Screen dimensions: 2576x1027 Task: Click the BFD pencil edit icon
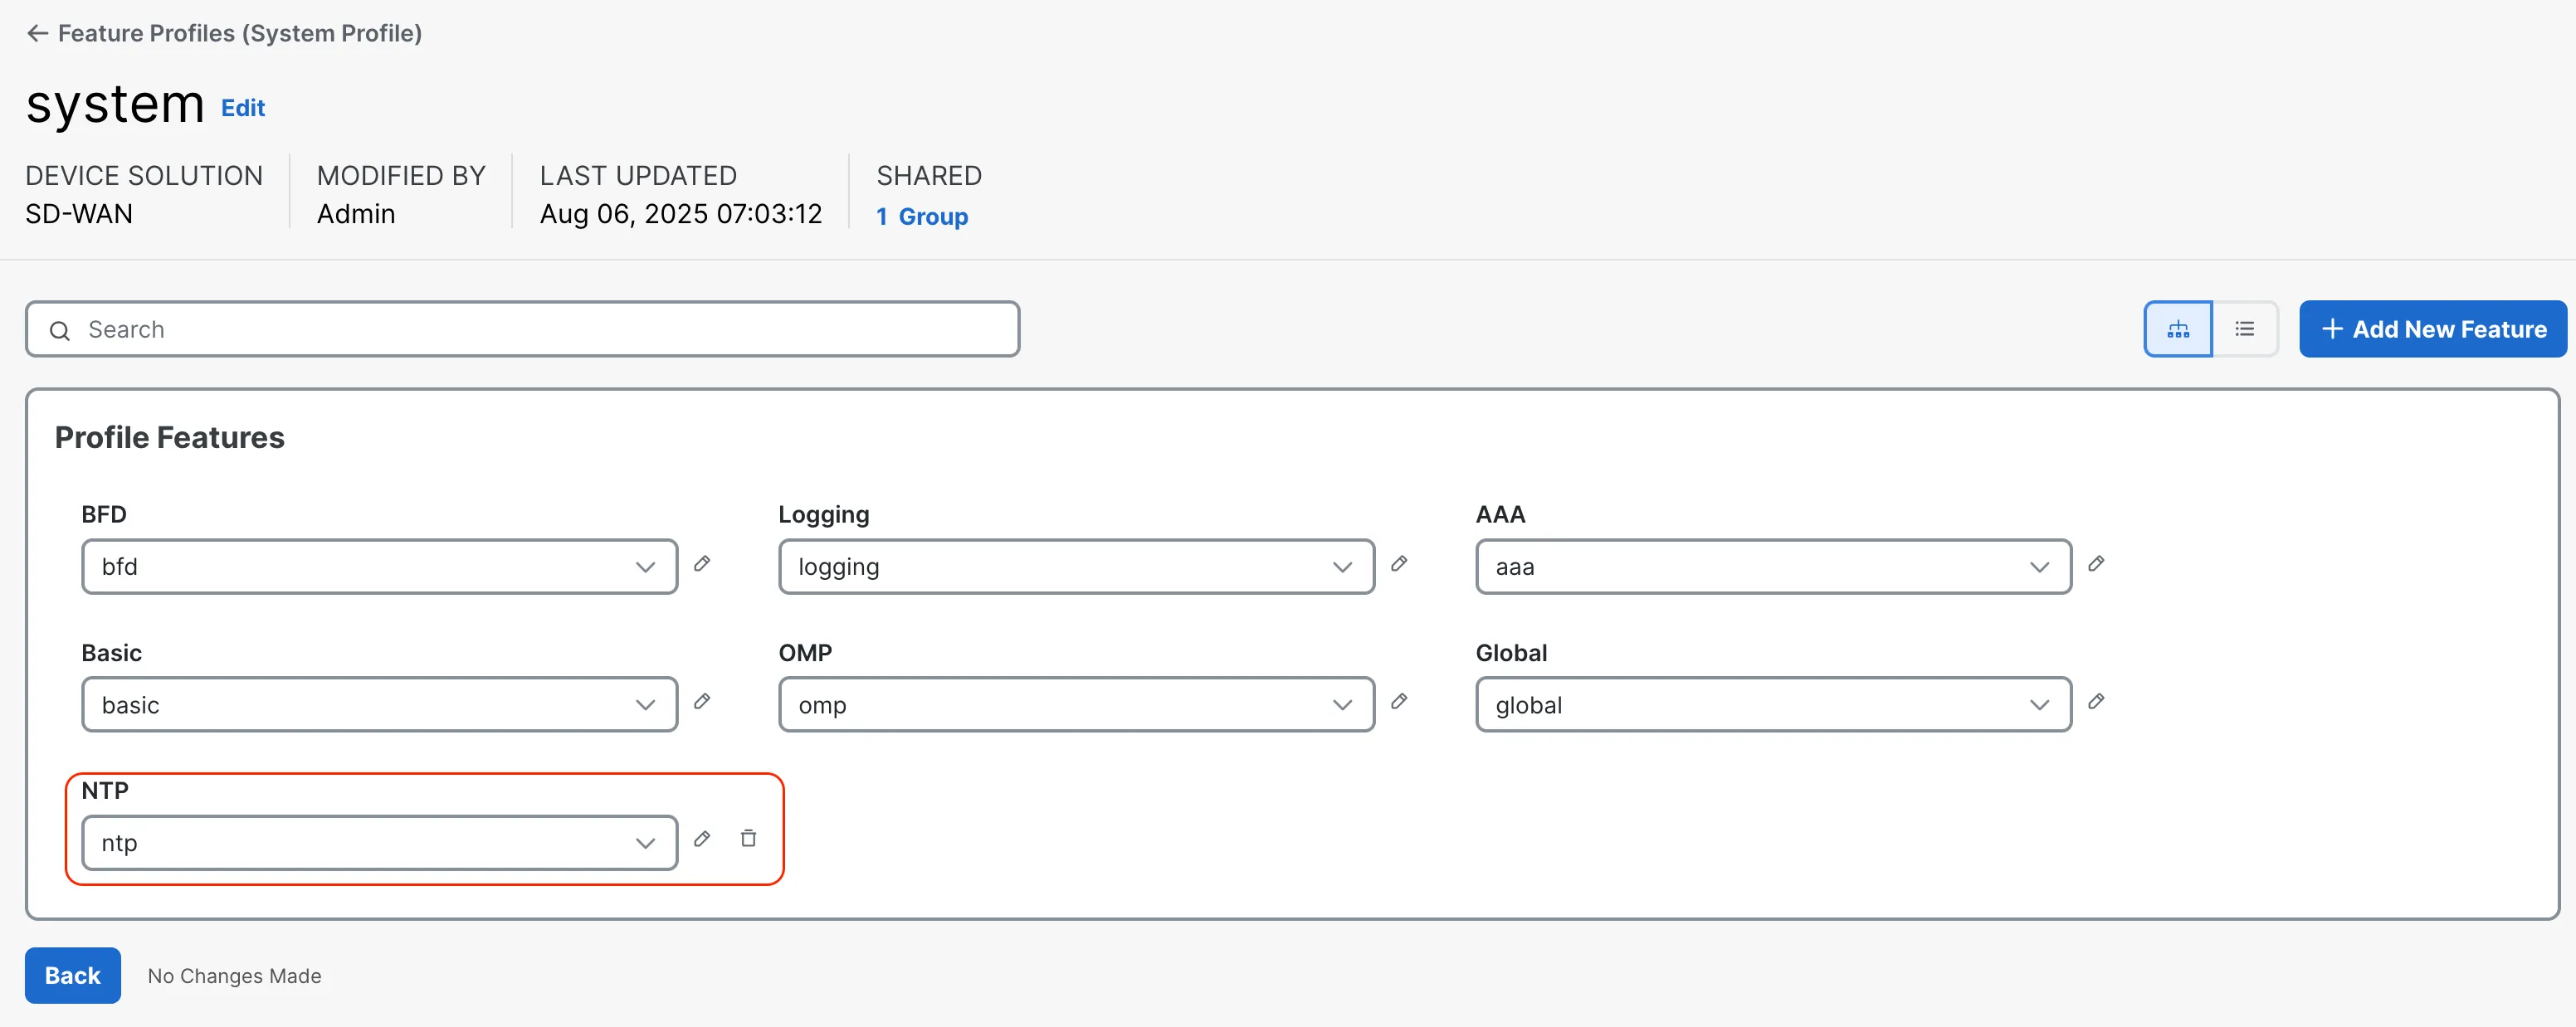702,564
